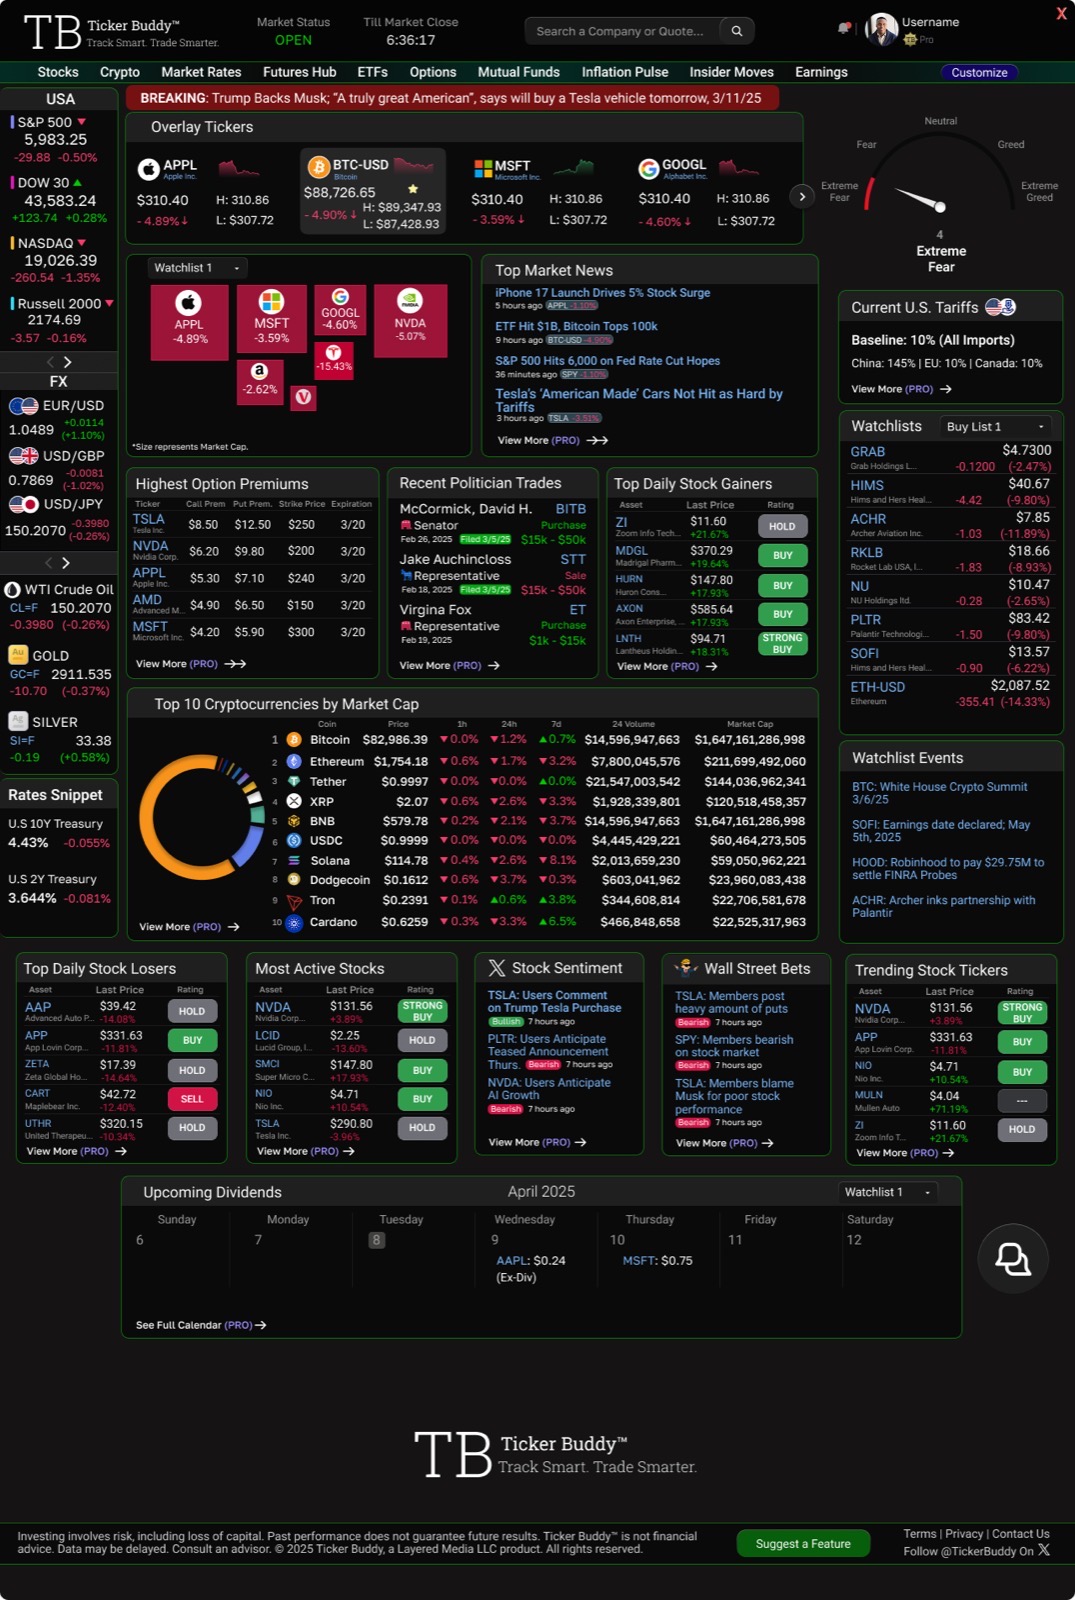The width and height of the screenshot is (1075, 1600).
Task: Open GRAB row in watchlist
Action: [950, 458]
